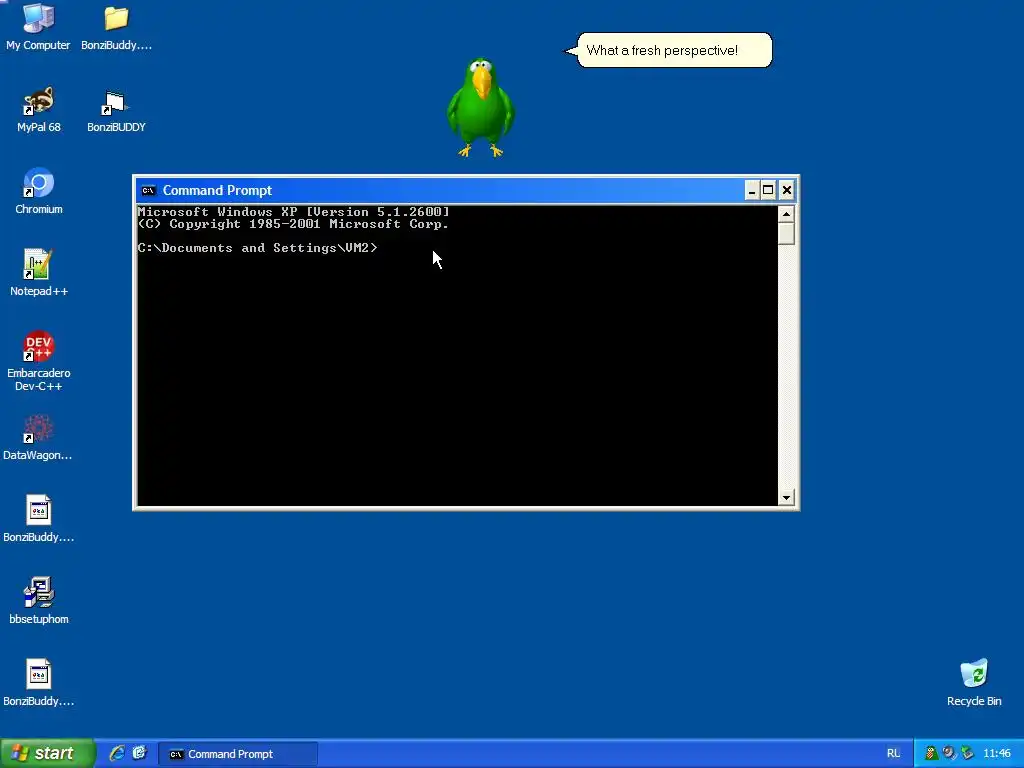This screenshot has height=768, width=1024.
Task: Click the Command Prompt scrollbar thumb
Action: click(x=786, y=234)
